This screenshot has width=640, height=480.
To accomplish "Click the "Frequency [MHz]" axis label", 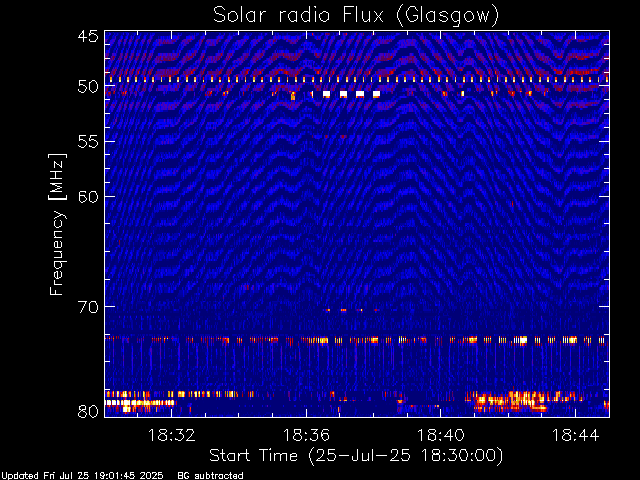I will pyautogui.click(x=57, y=224).
